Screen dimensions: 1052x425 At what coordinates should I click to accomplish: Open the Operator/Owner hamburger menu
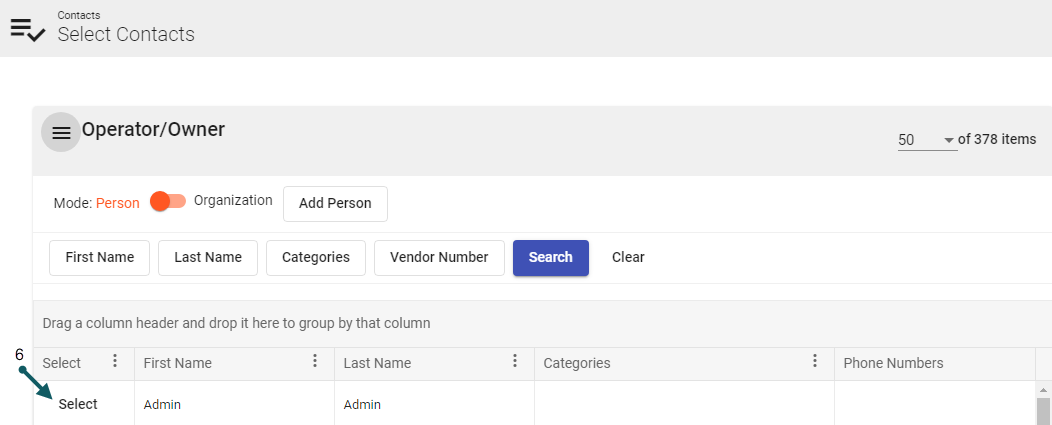click(61, 133)
